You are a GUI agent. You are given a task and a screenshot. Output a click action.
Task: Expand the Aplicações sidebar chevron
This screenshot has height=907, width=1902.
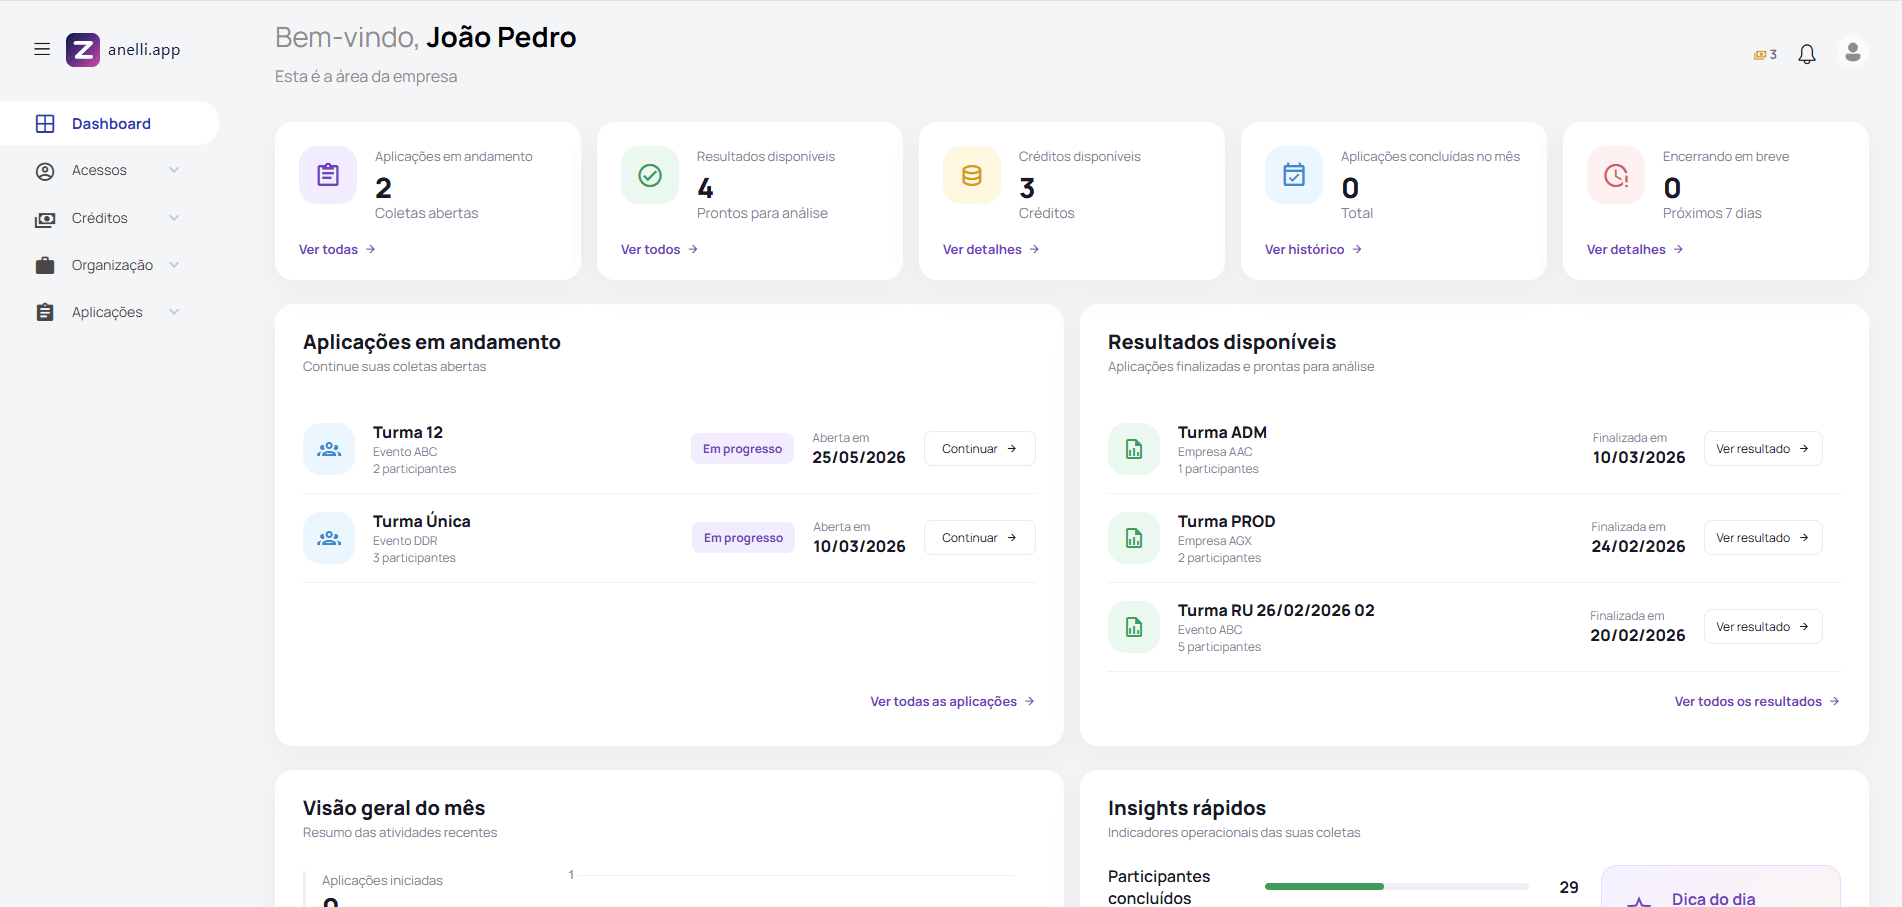coord(174,312)
